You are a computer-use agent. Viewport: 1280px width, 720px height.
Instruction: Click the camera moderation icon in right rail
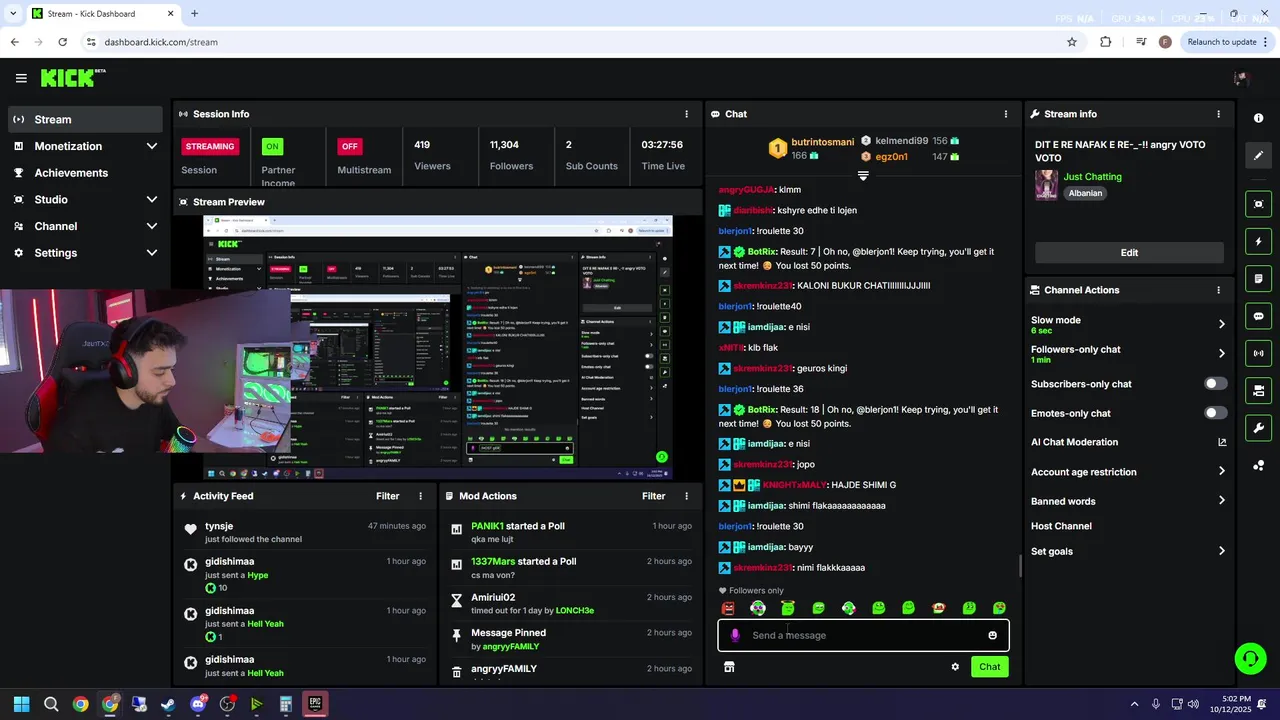point(1258,391)
